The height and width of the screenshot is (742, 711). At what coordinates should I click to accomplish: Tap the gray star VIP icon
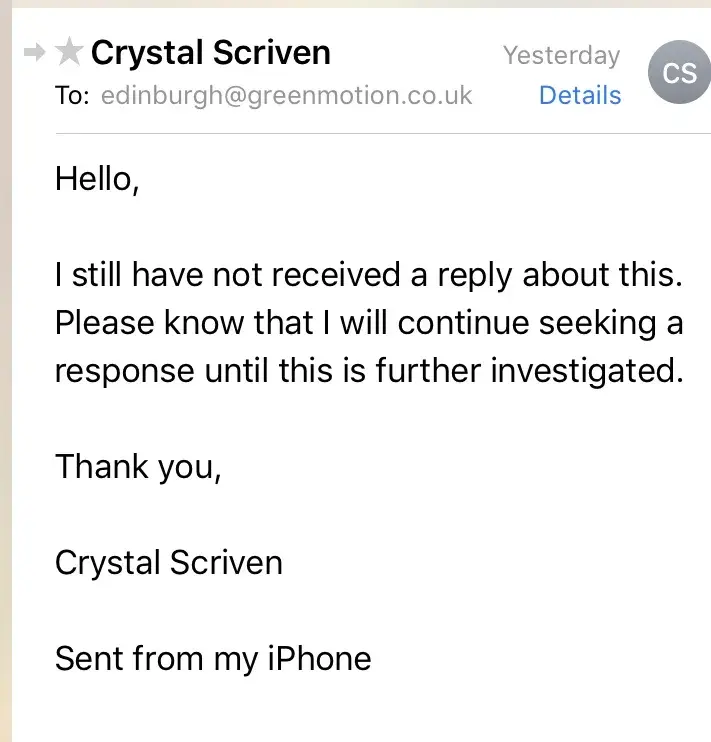(68, 52)
